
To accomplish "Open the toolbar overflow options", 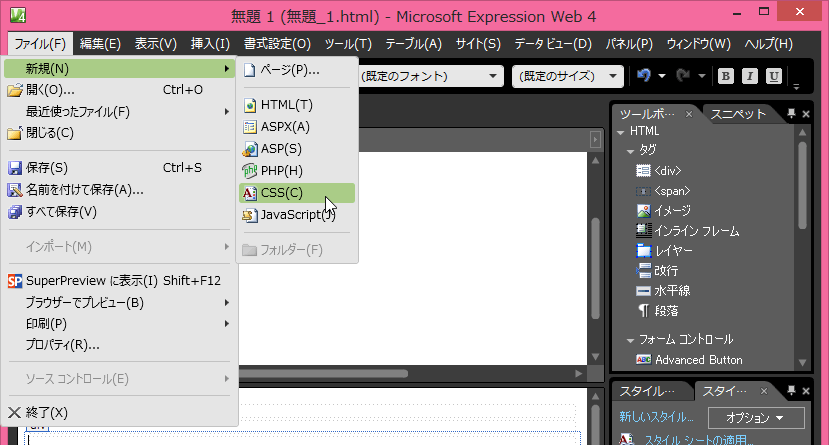I will 796,86.
